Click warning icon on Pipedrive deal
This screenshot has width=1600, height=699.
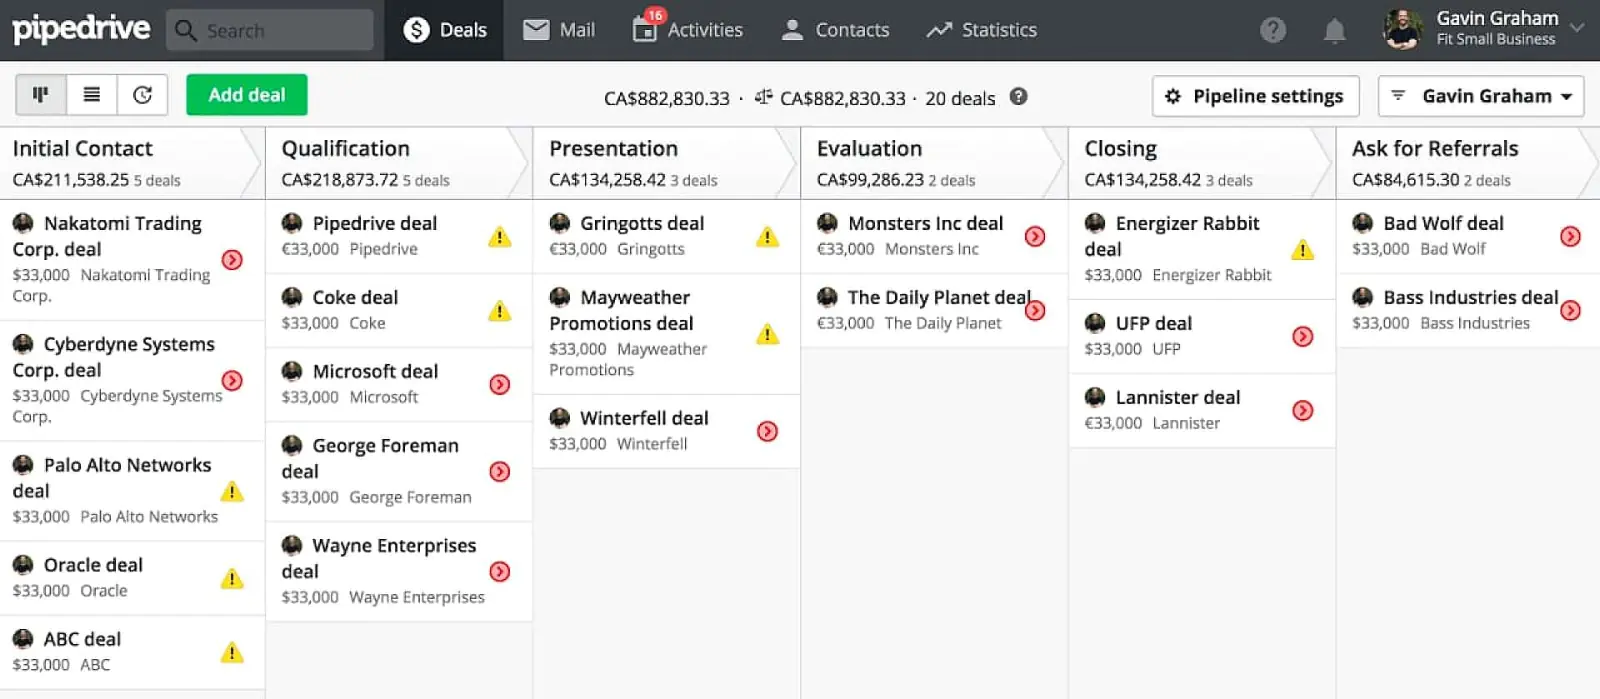[500, 237]
